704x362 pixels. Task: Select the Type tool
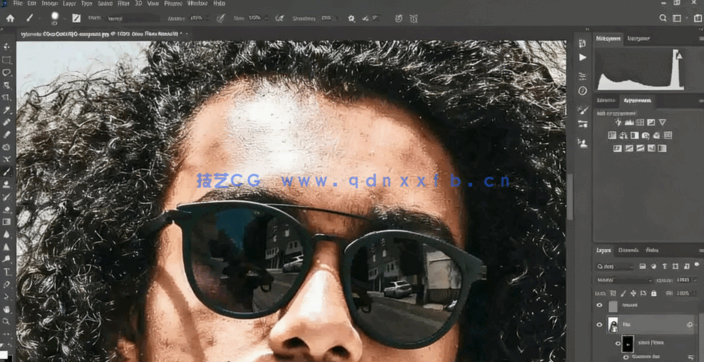7,272
